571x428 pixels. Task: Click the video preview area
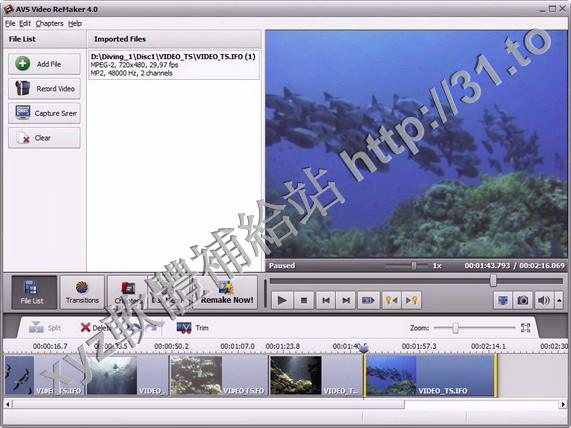point(416,144)
